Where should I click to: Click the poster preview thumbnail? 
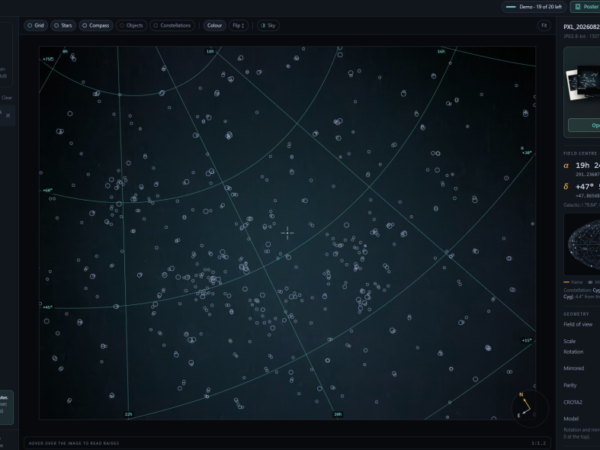pos(583,83)
